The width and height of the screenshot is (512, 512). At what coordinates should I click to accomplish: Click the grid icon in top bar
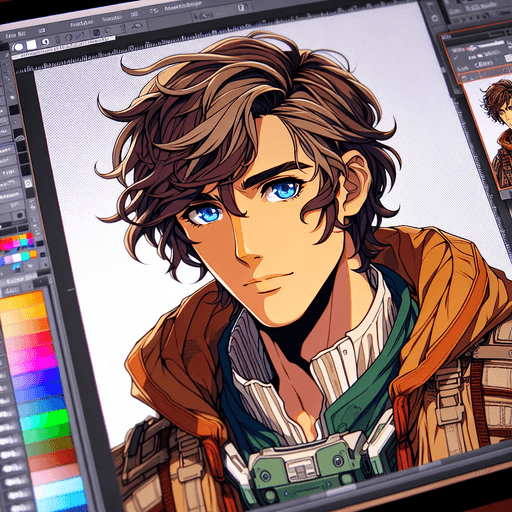pos(134,14)
